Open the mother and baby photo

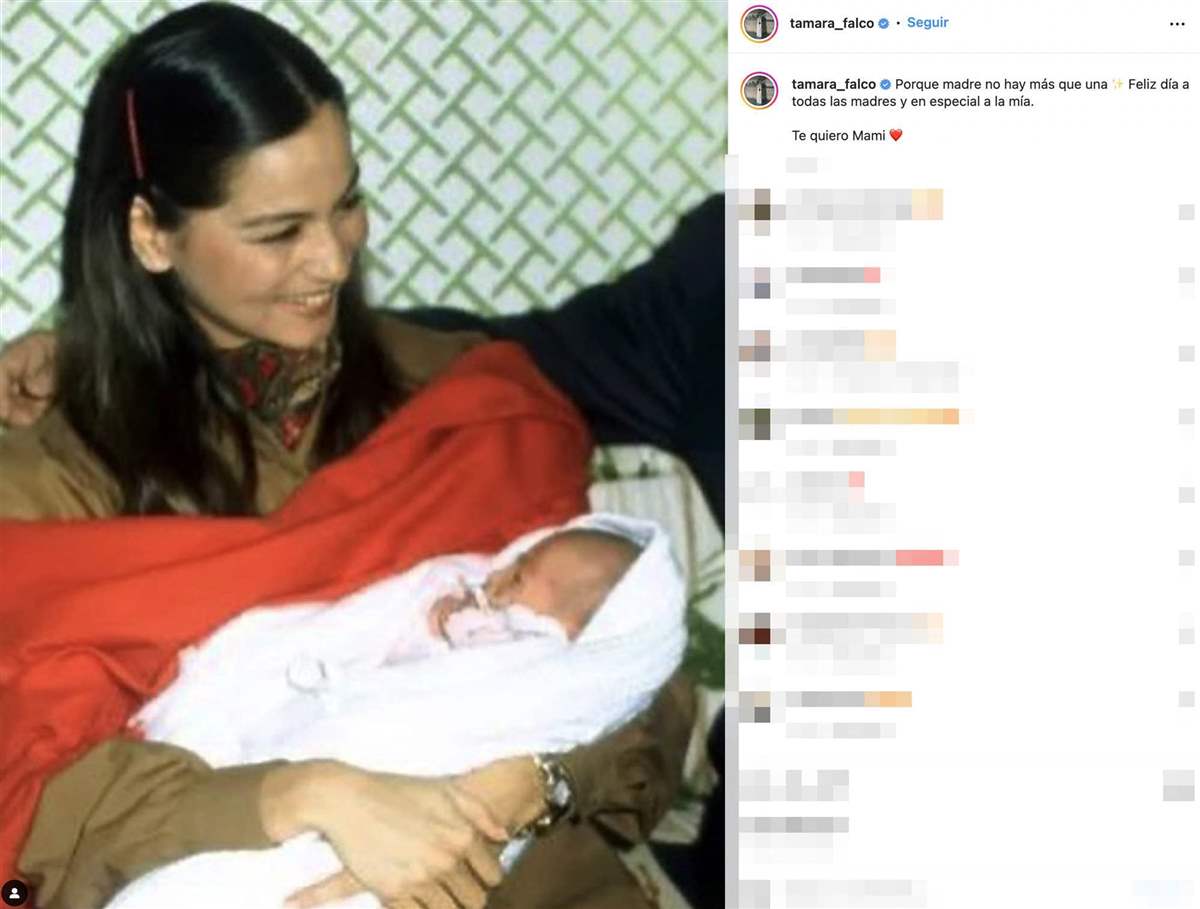point(363,454)
